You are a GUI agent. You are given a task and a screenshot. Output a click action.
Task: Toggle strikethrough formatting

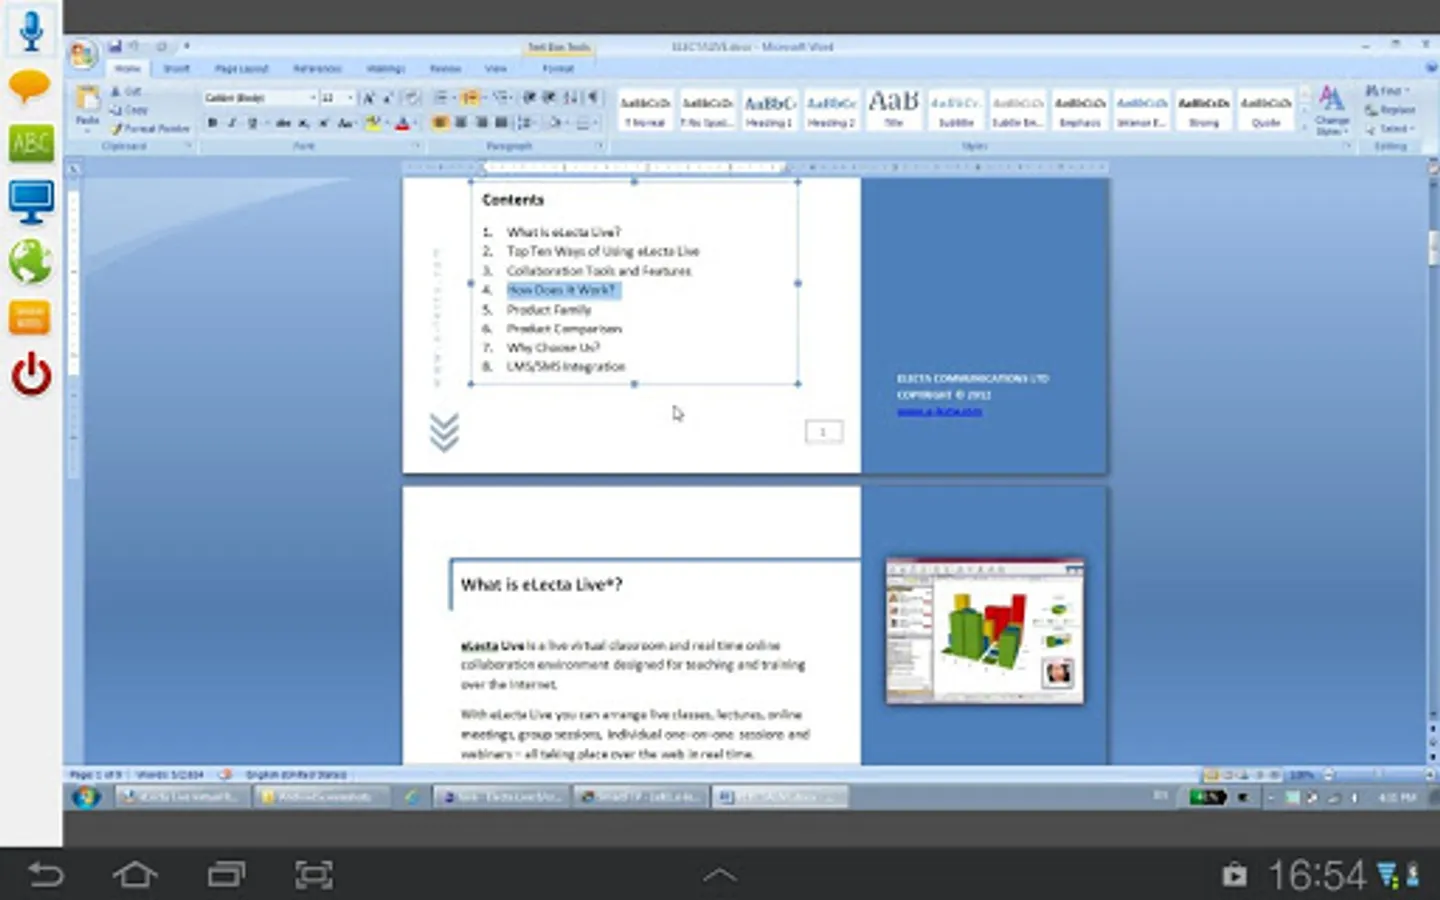click(x=283, y=123)
